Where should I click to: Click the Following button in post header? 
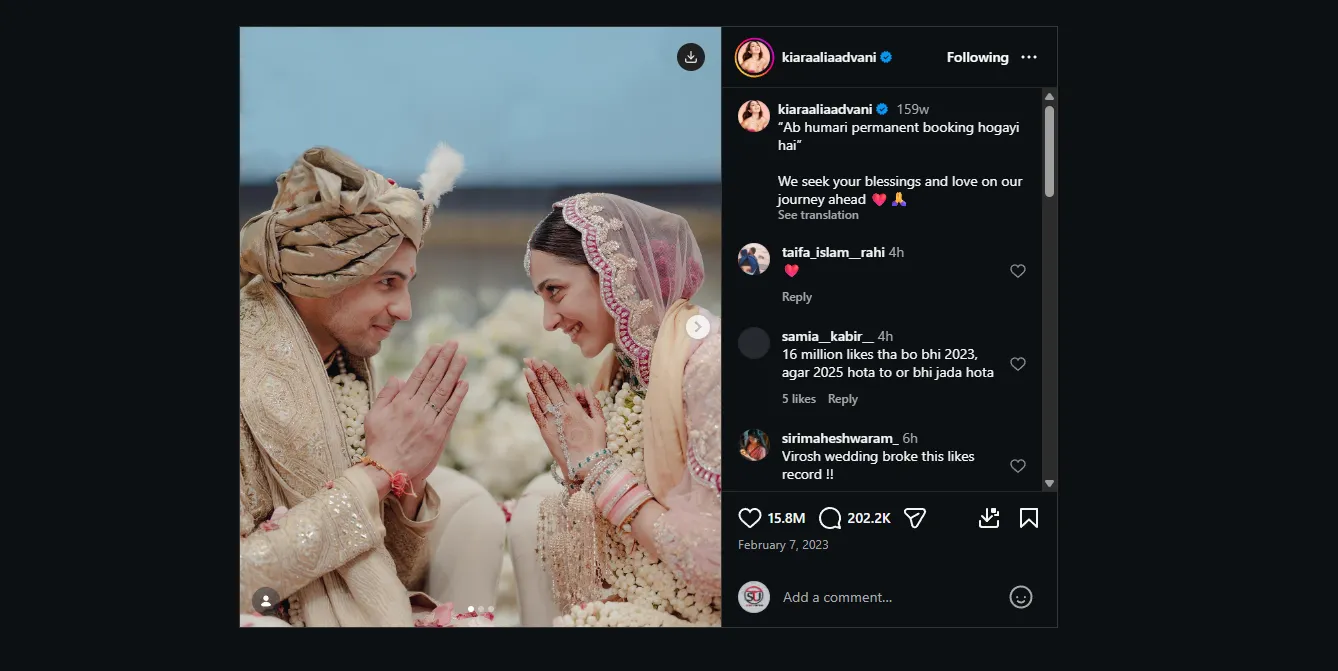(977, 58)
